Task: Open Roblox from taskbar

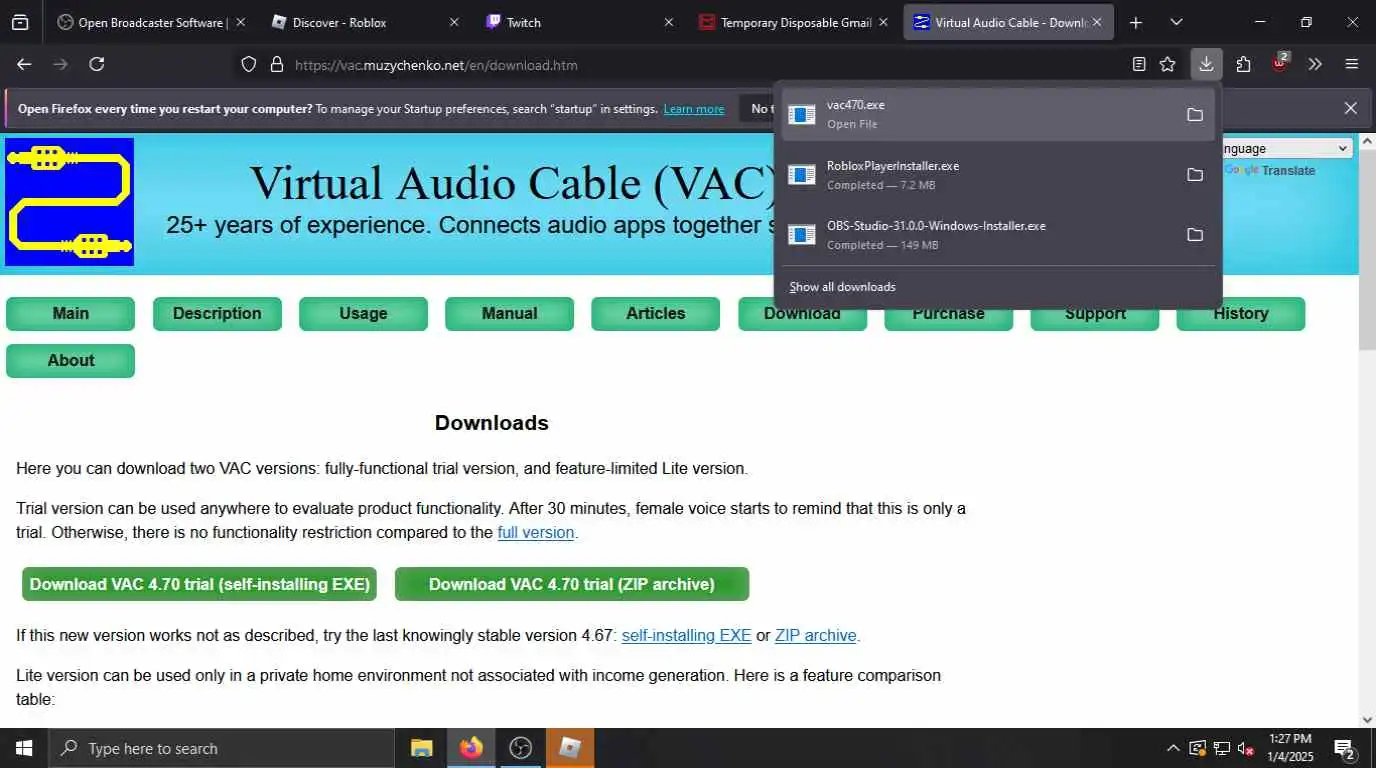Action: [x=570, y=748]
